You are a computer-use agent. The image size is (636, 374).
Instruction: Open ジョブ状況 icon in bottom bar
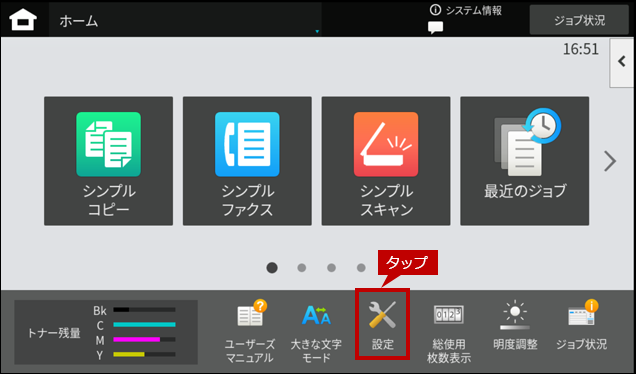pyautogui.click(x=582, y=325)
